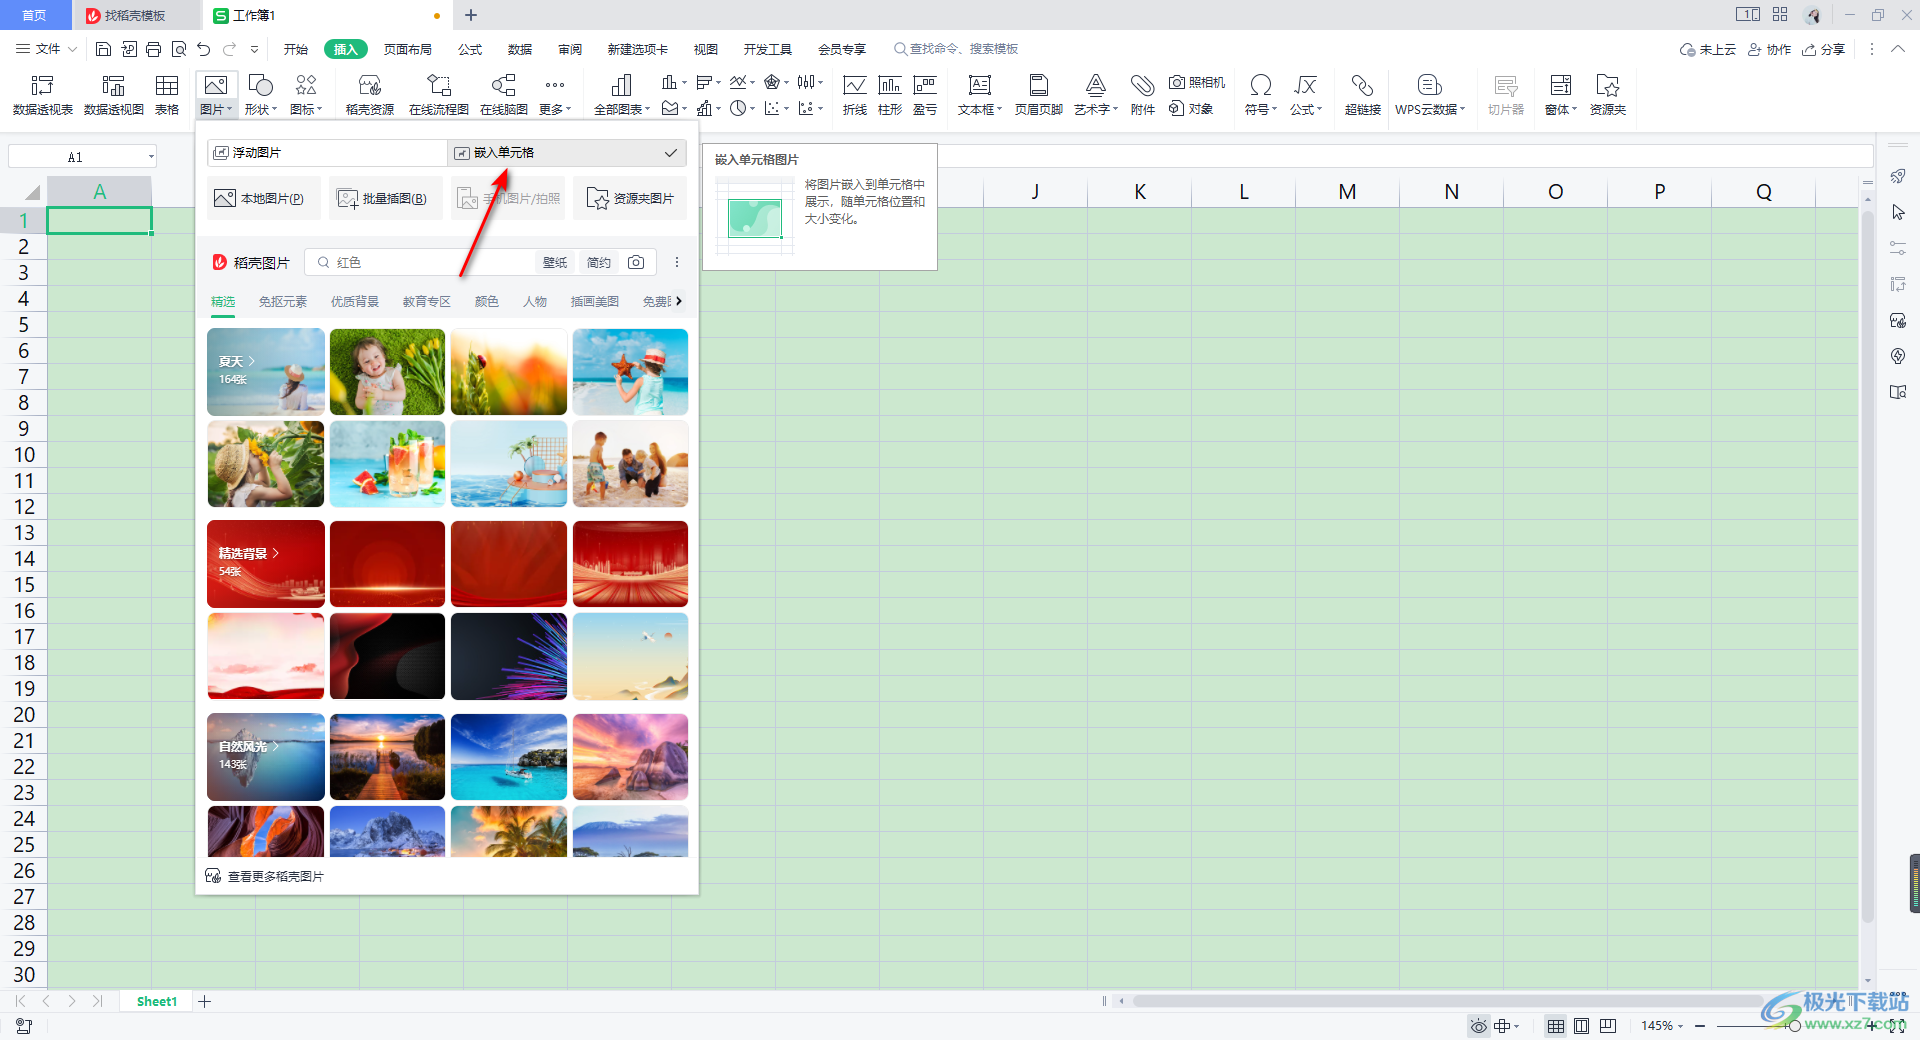Insert a table with 表格 icon
This screenshot has width=1920, height=1040.
coord(167,95)
